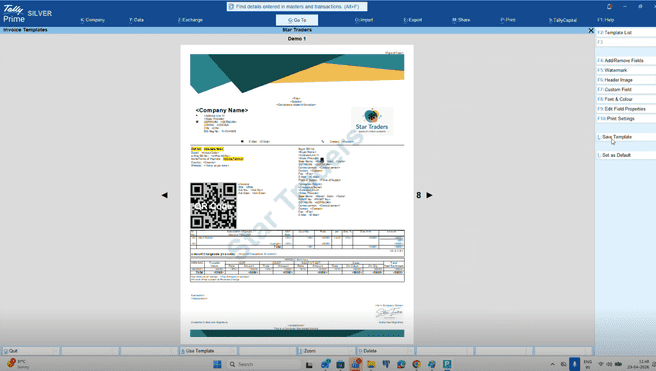Viewport: 656px width, 371px height.
Task: Click the F8: Font & Colour button
Action: [626, 99]
